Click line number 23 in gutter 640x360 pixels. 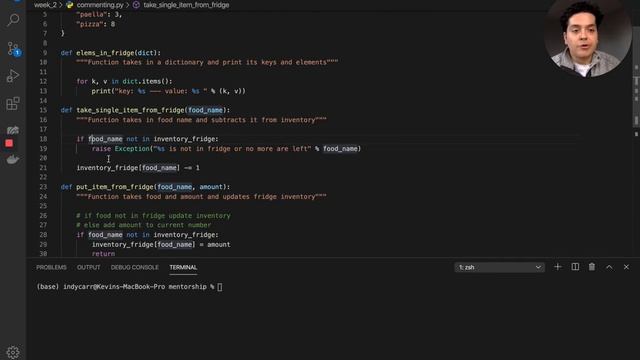coord(44,187)
